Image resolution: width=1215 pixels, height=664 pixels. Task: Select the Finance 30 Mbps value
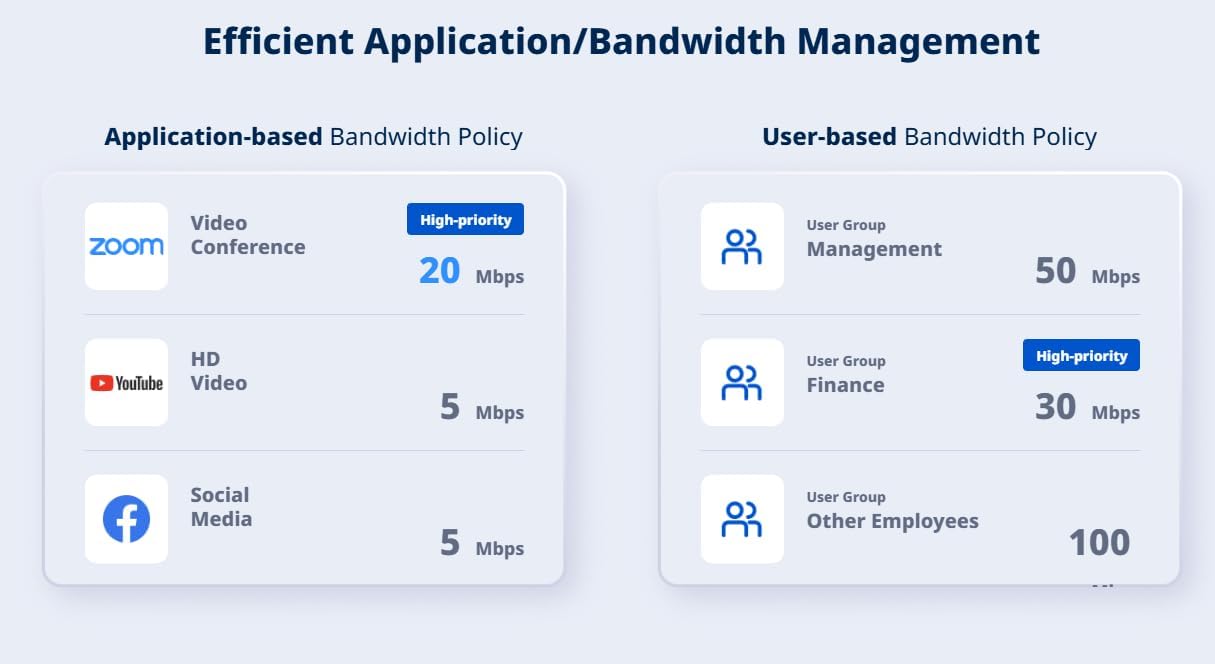(x=1087, y=407)
